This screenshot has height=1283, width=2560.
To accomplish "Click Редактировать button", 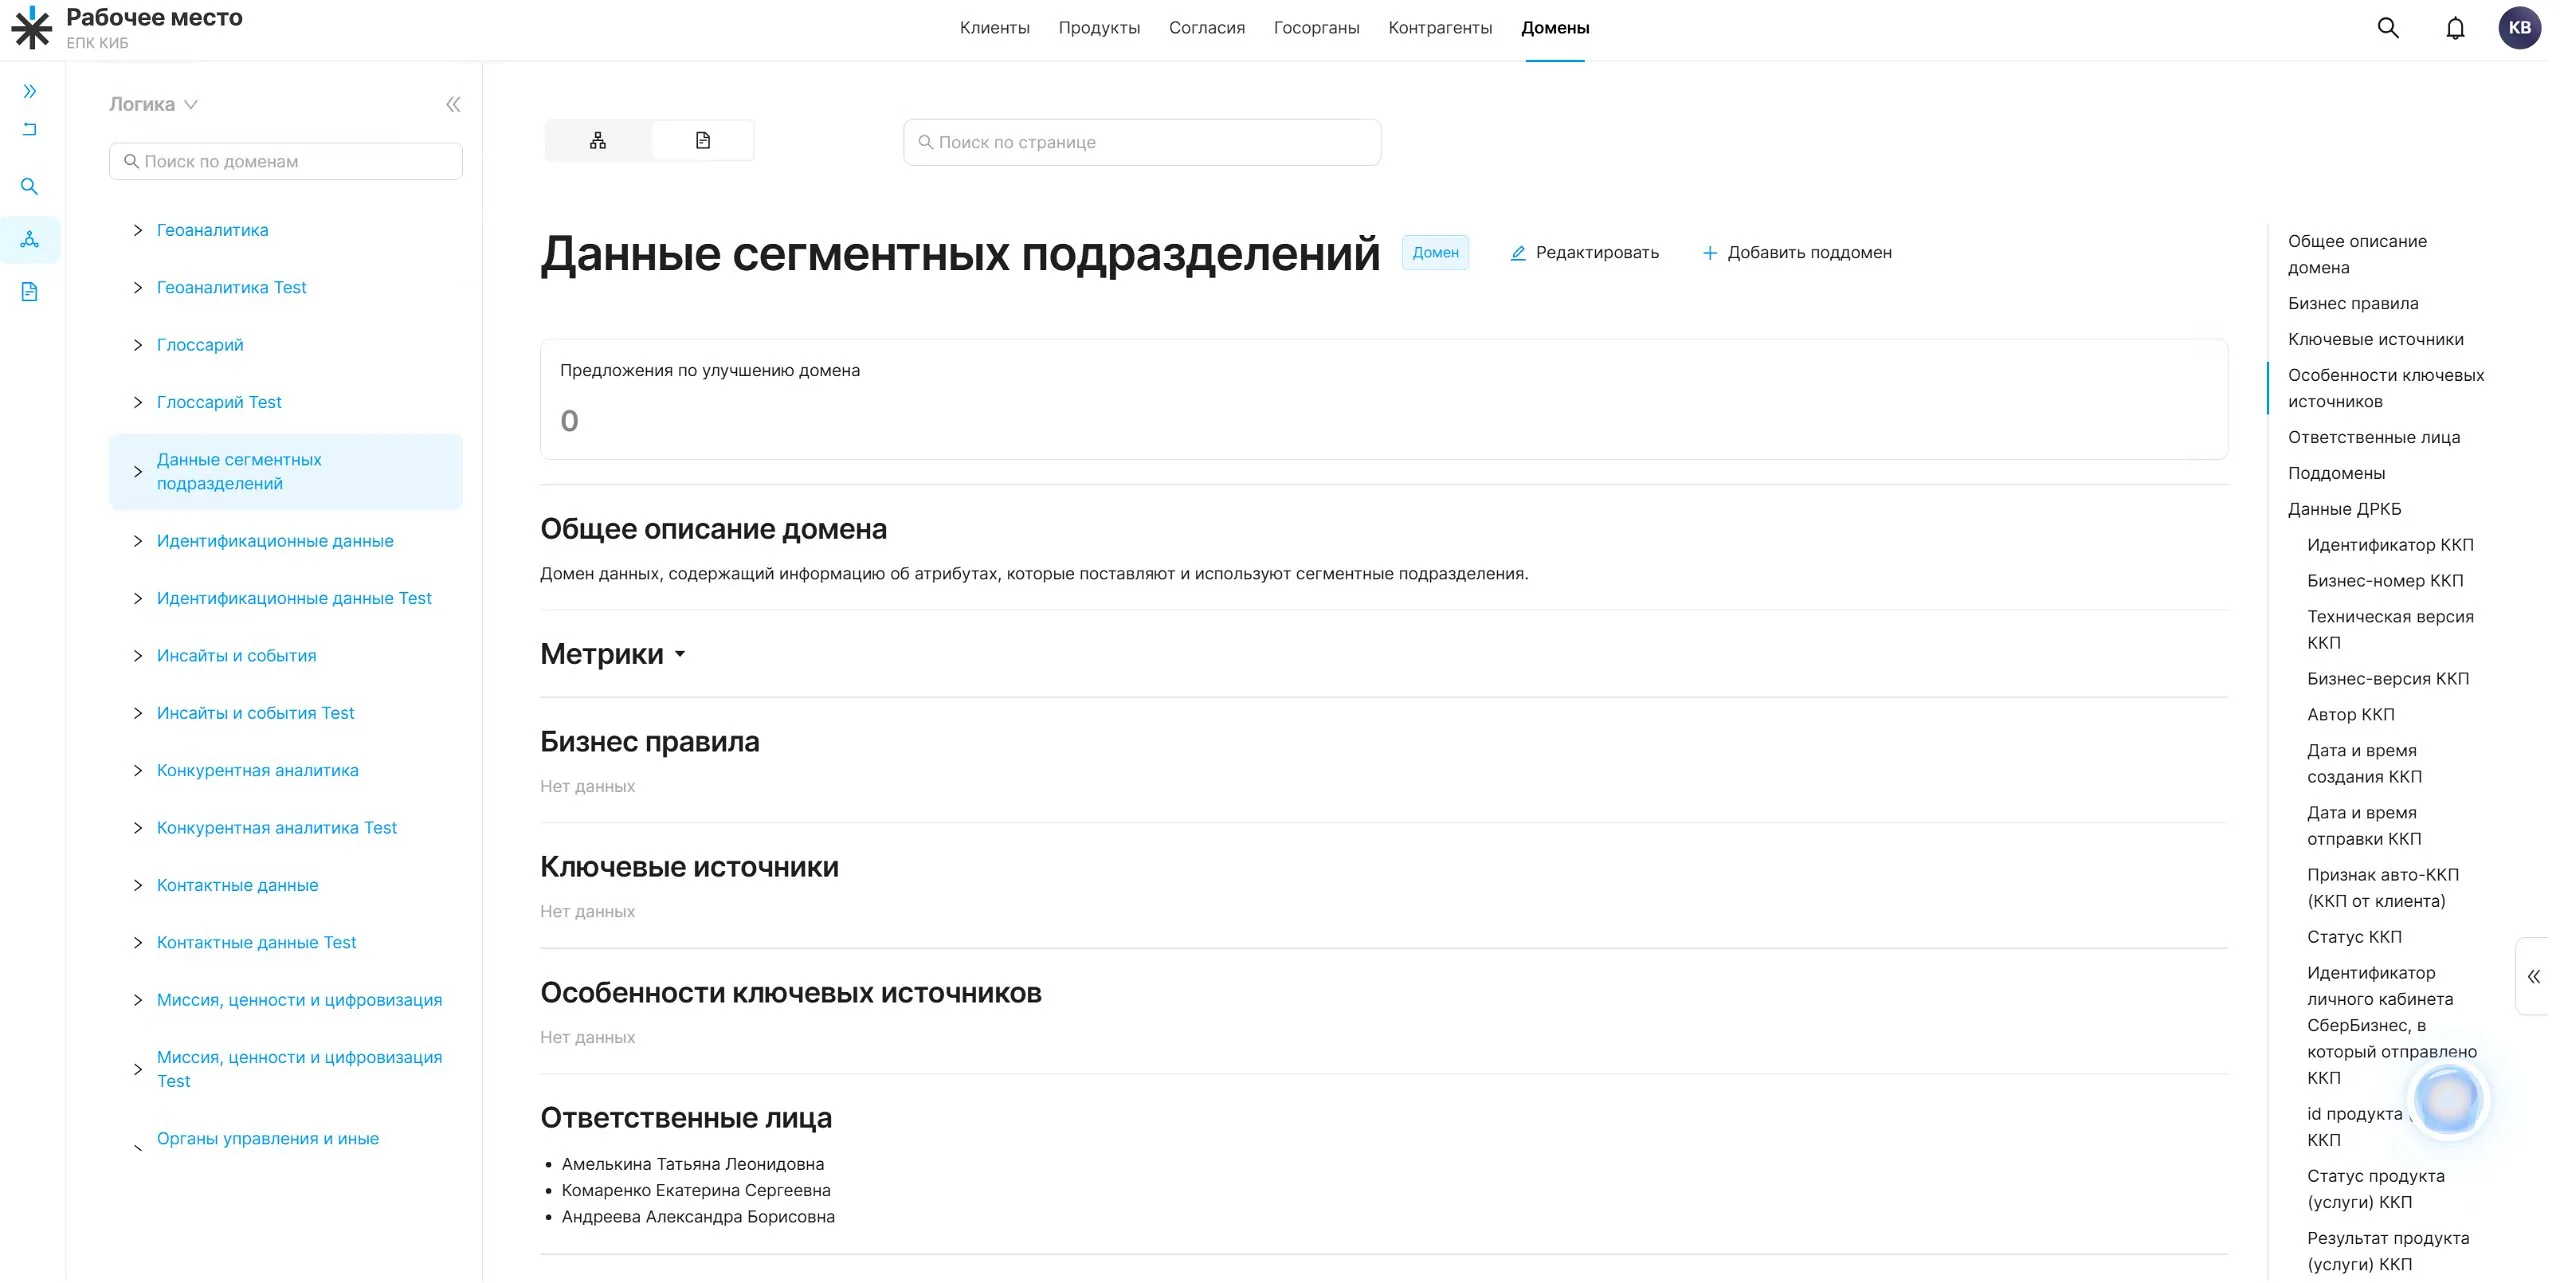I will coord(1584,253).
